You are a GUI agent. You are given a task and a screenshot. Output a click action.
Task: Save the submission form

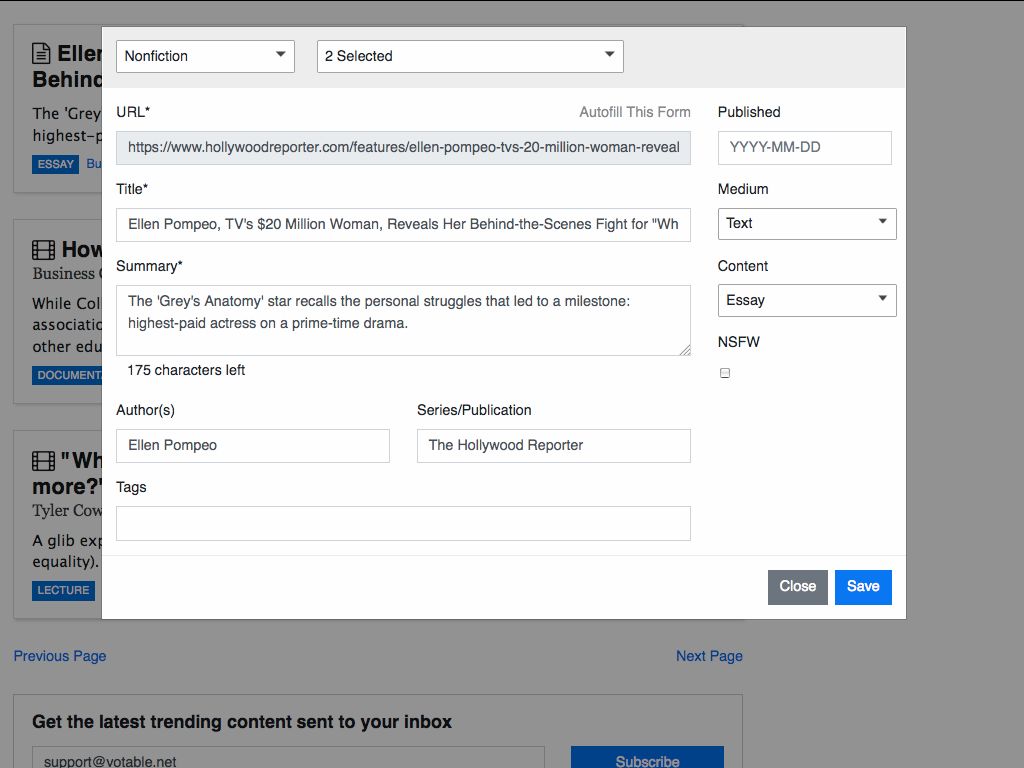(x=862, y=587)
